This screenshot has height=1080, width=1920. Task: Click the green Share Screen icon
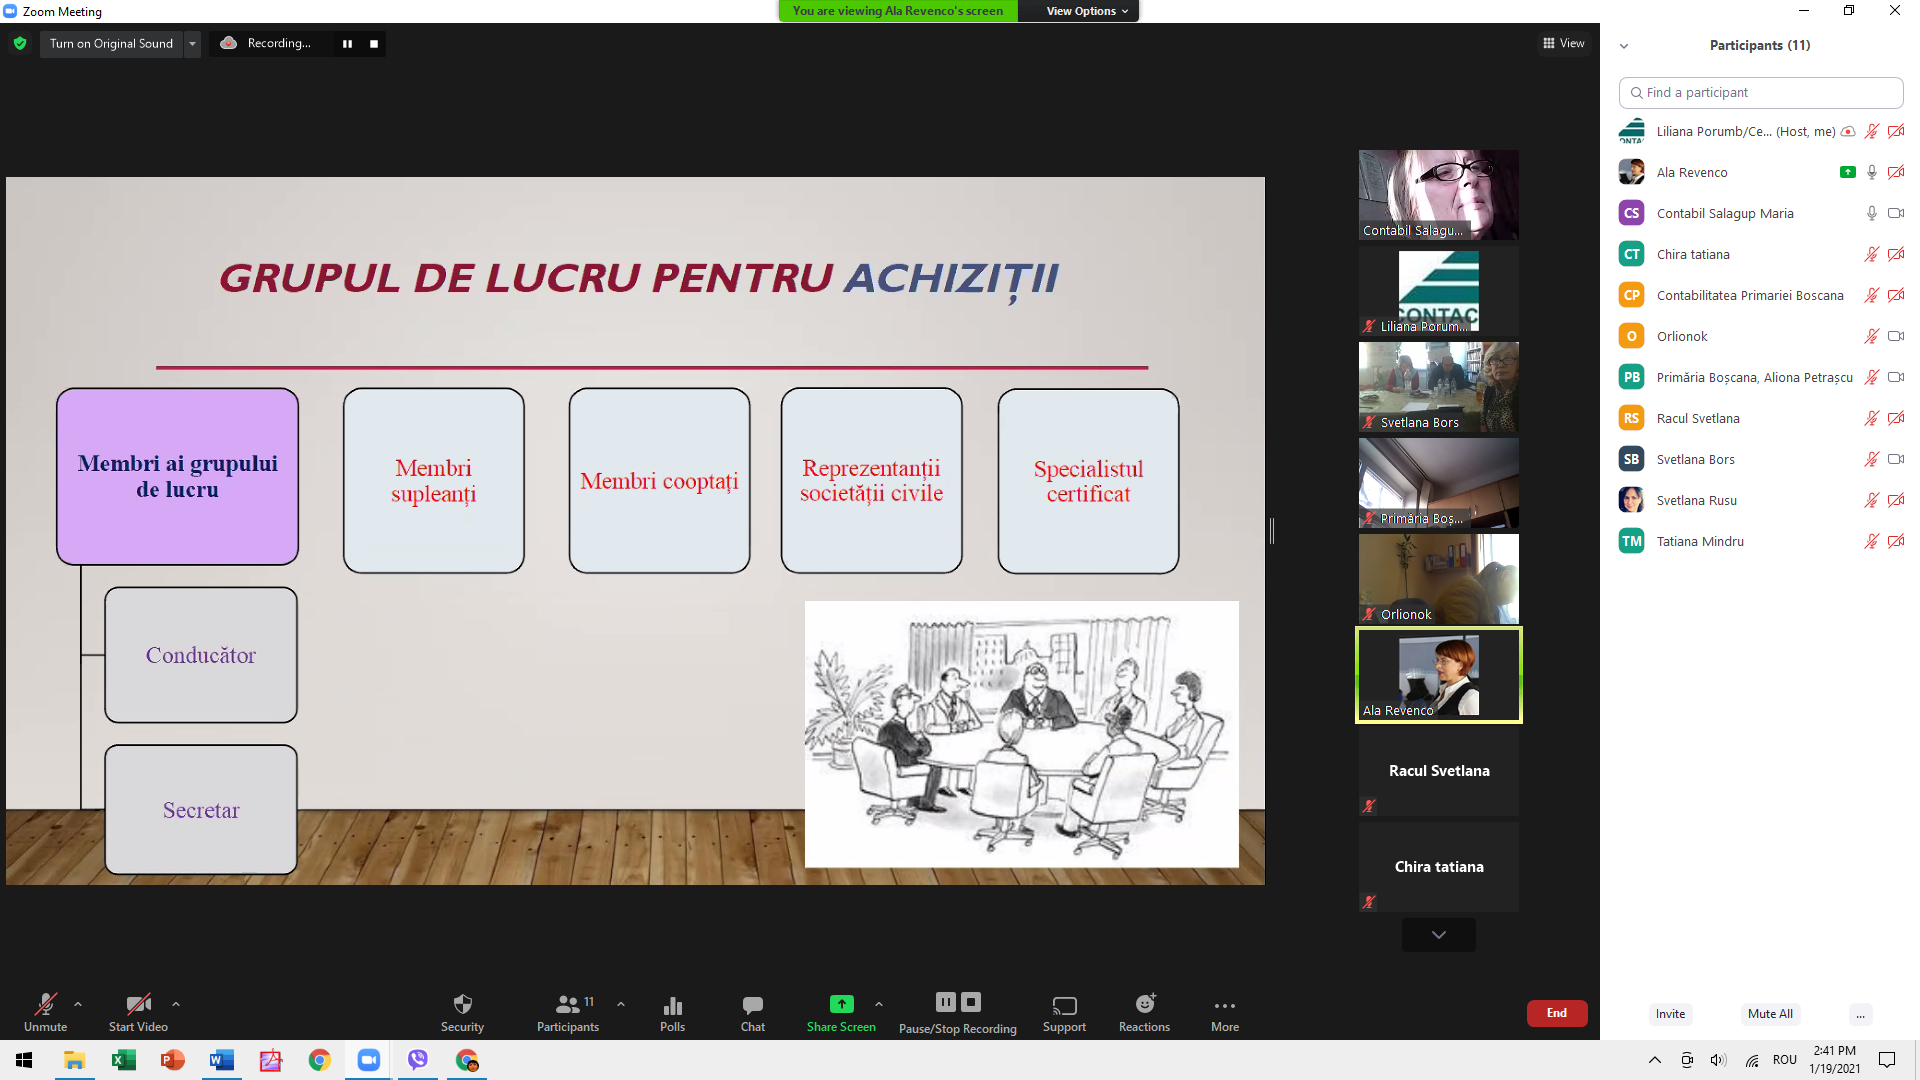point(841,1004)
